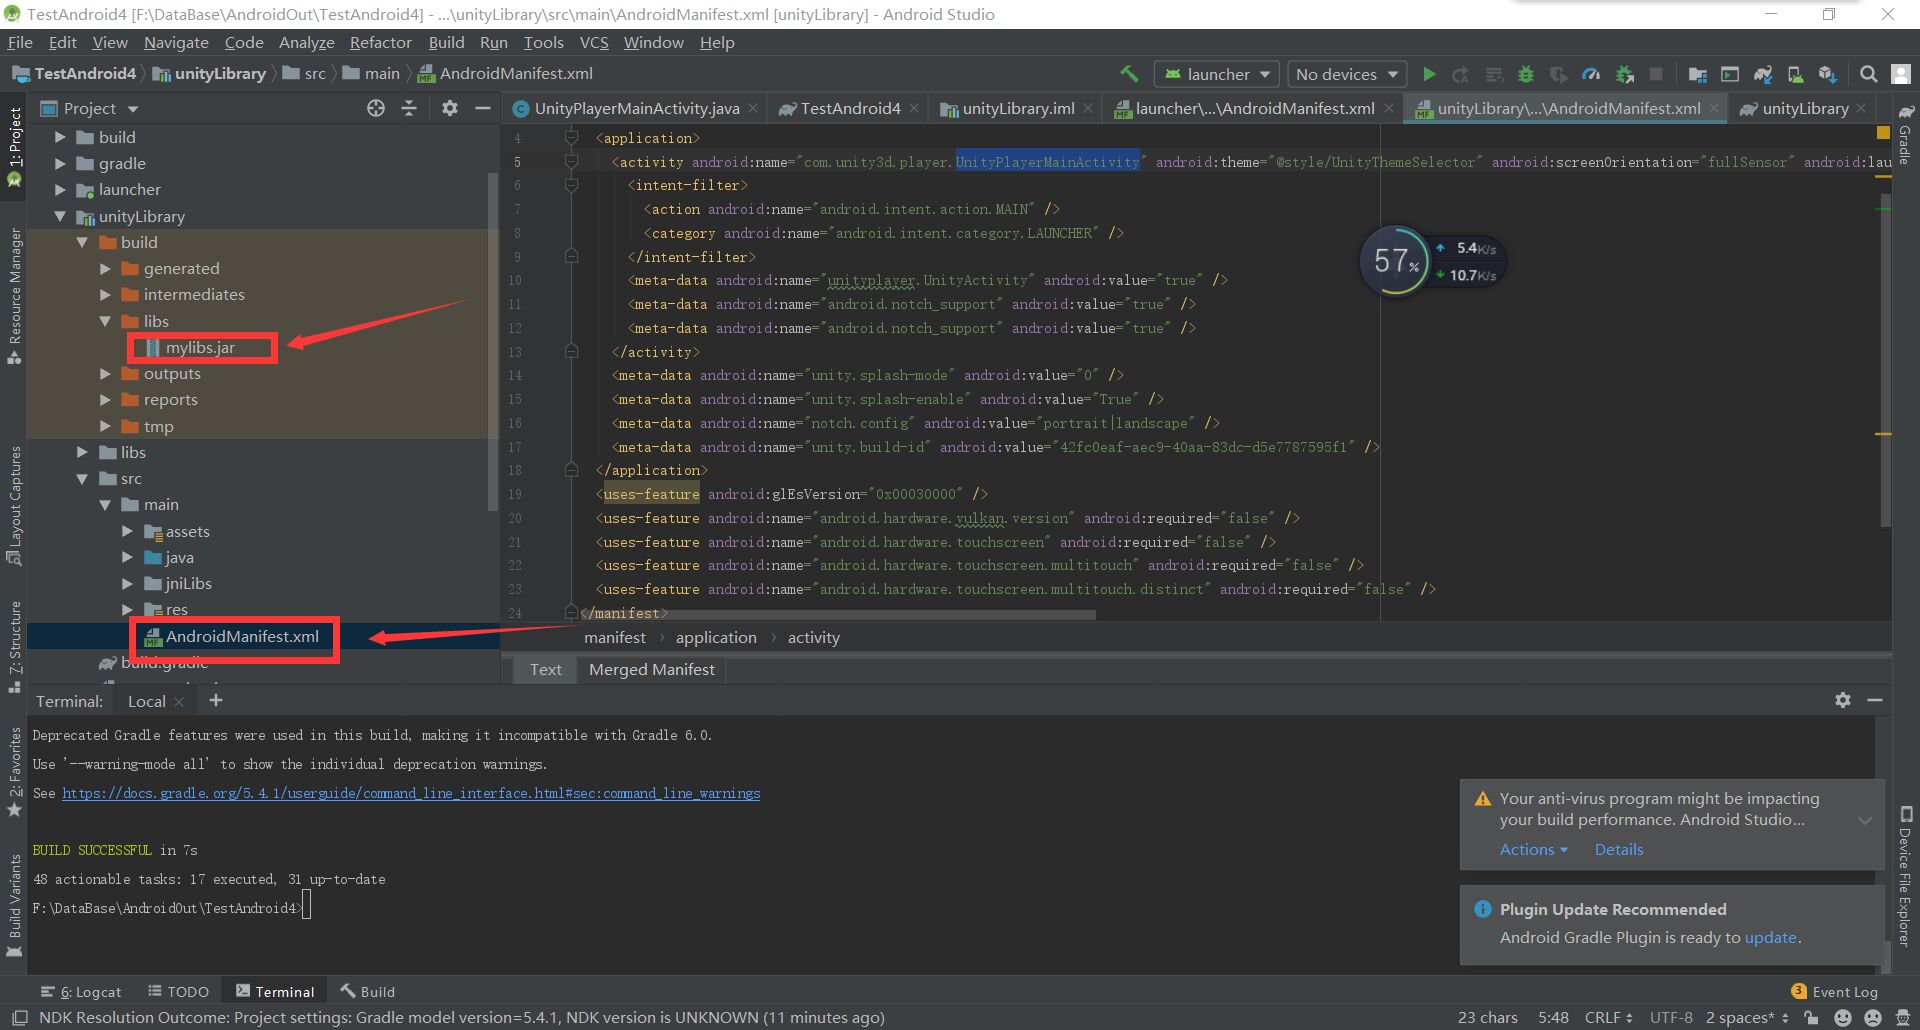Switch to unityLibrary.iml editor tab

tap(1018, 108)
